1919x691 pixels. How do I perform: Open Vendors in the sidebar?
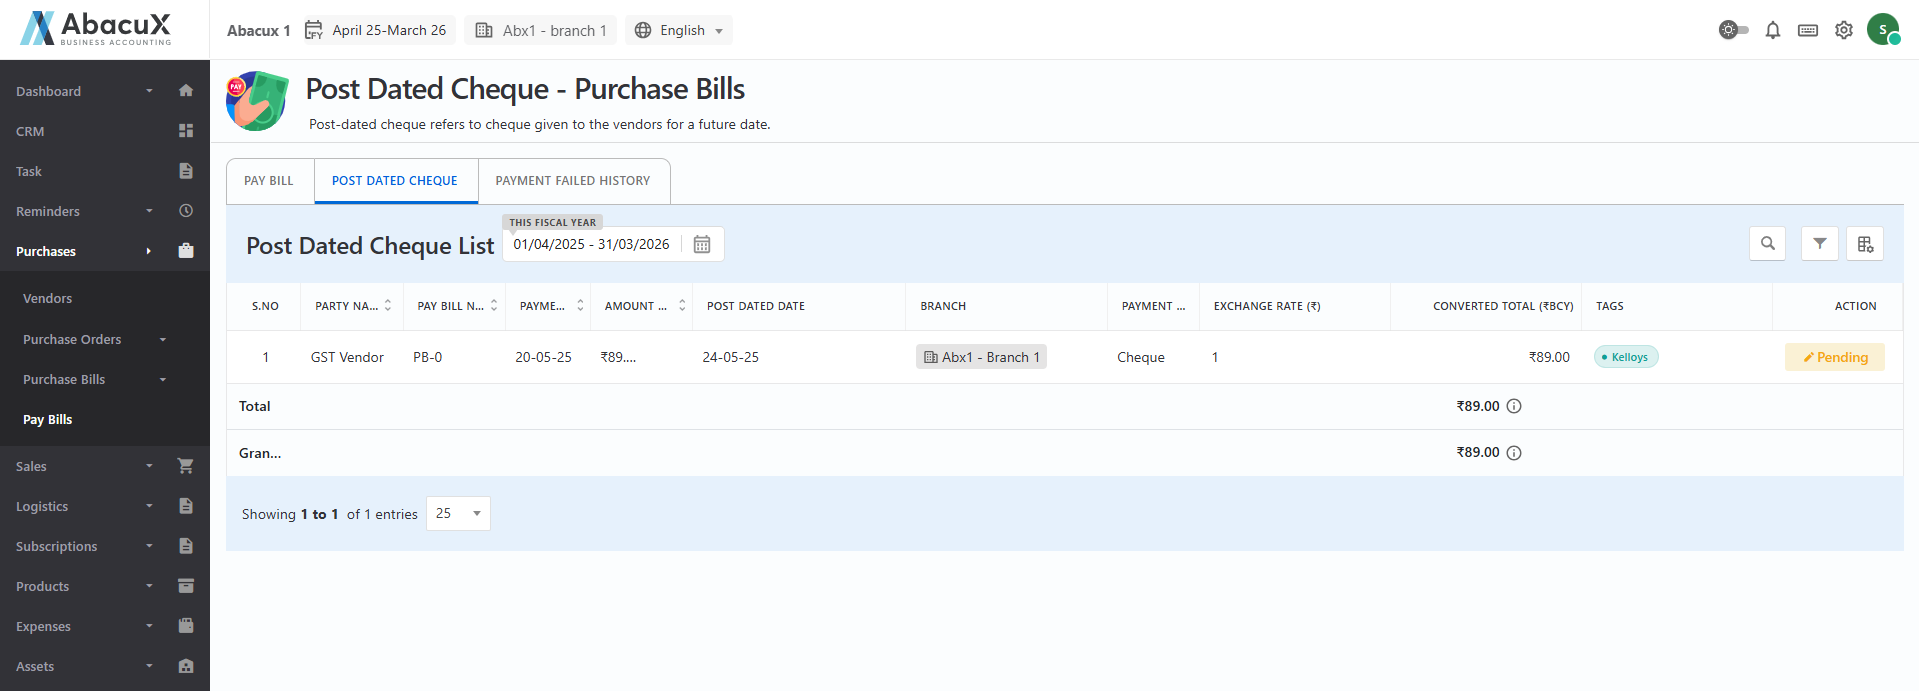48,299
